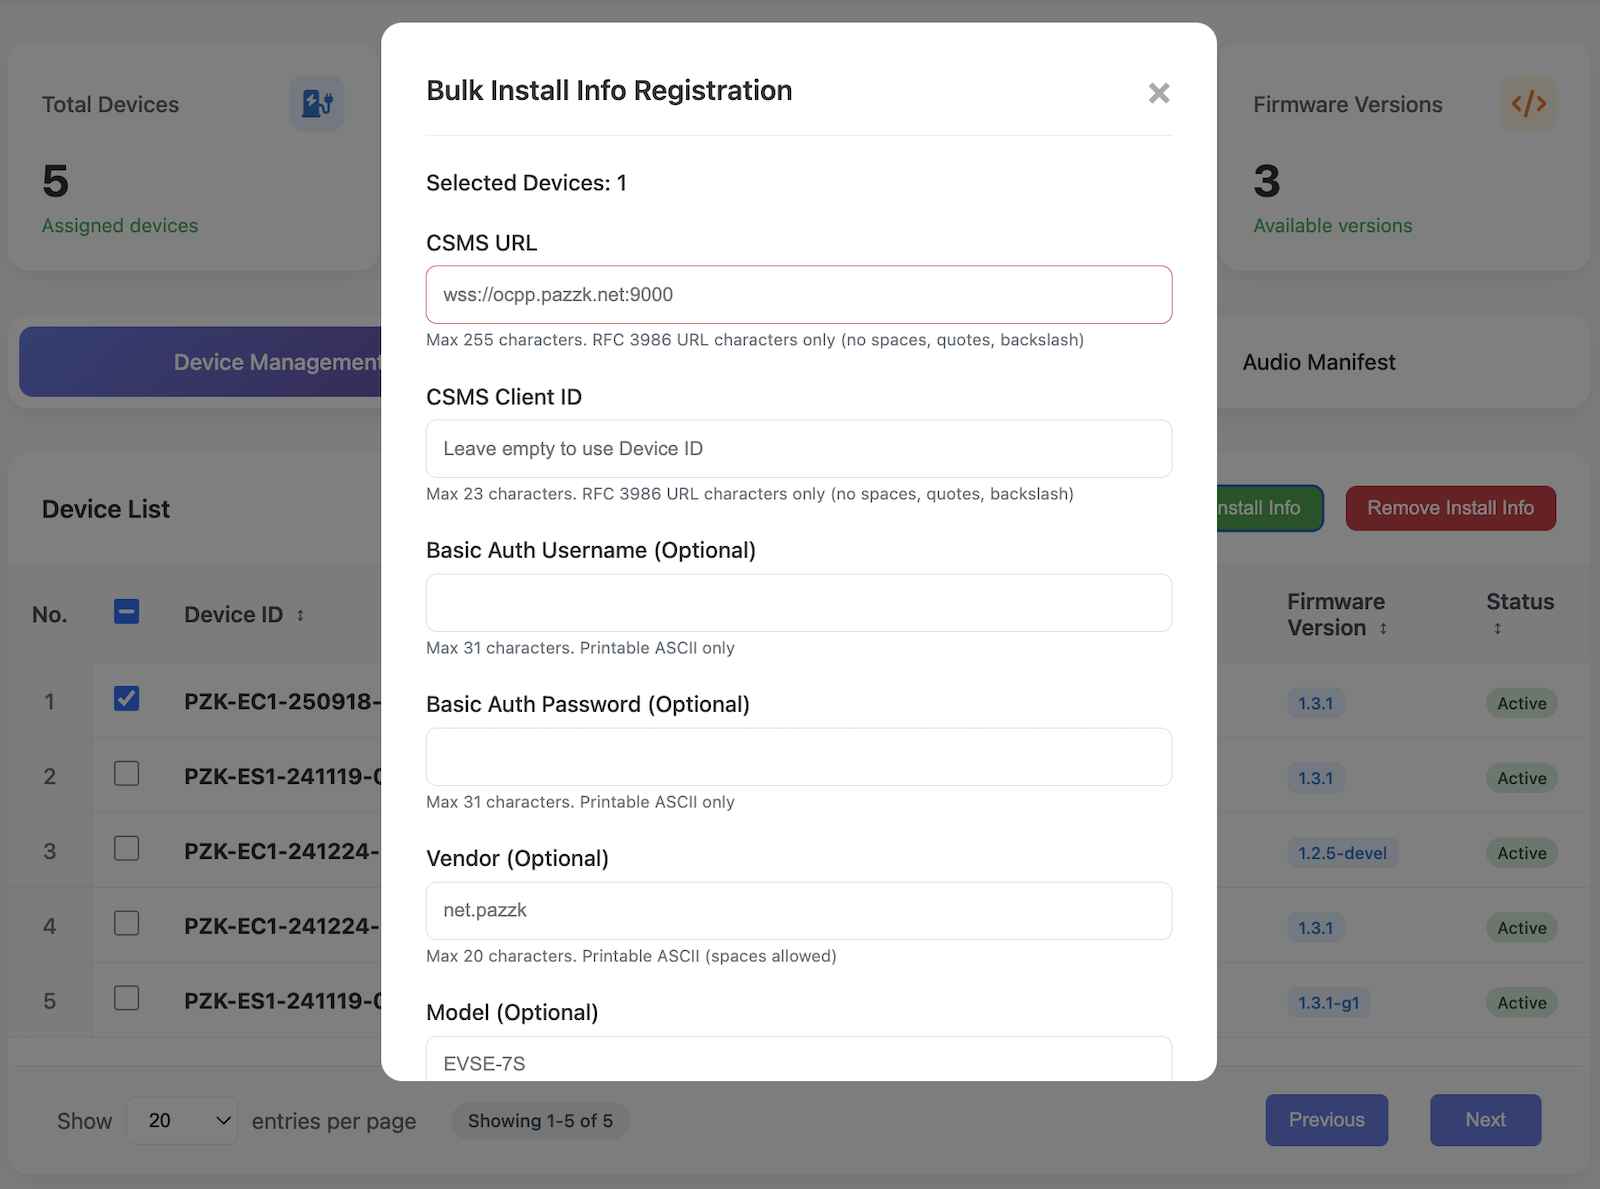Screen dimensions: 1600x1189
Task: Click the Vendor field showing net.pazzk
Action: [x=798, y=911]
